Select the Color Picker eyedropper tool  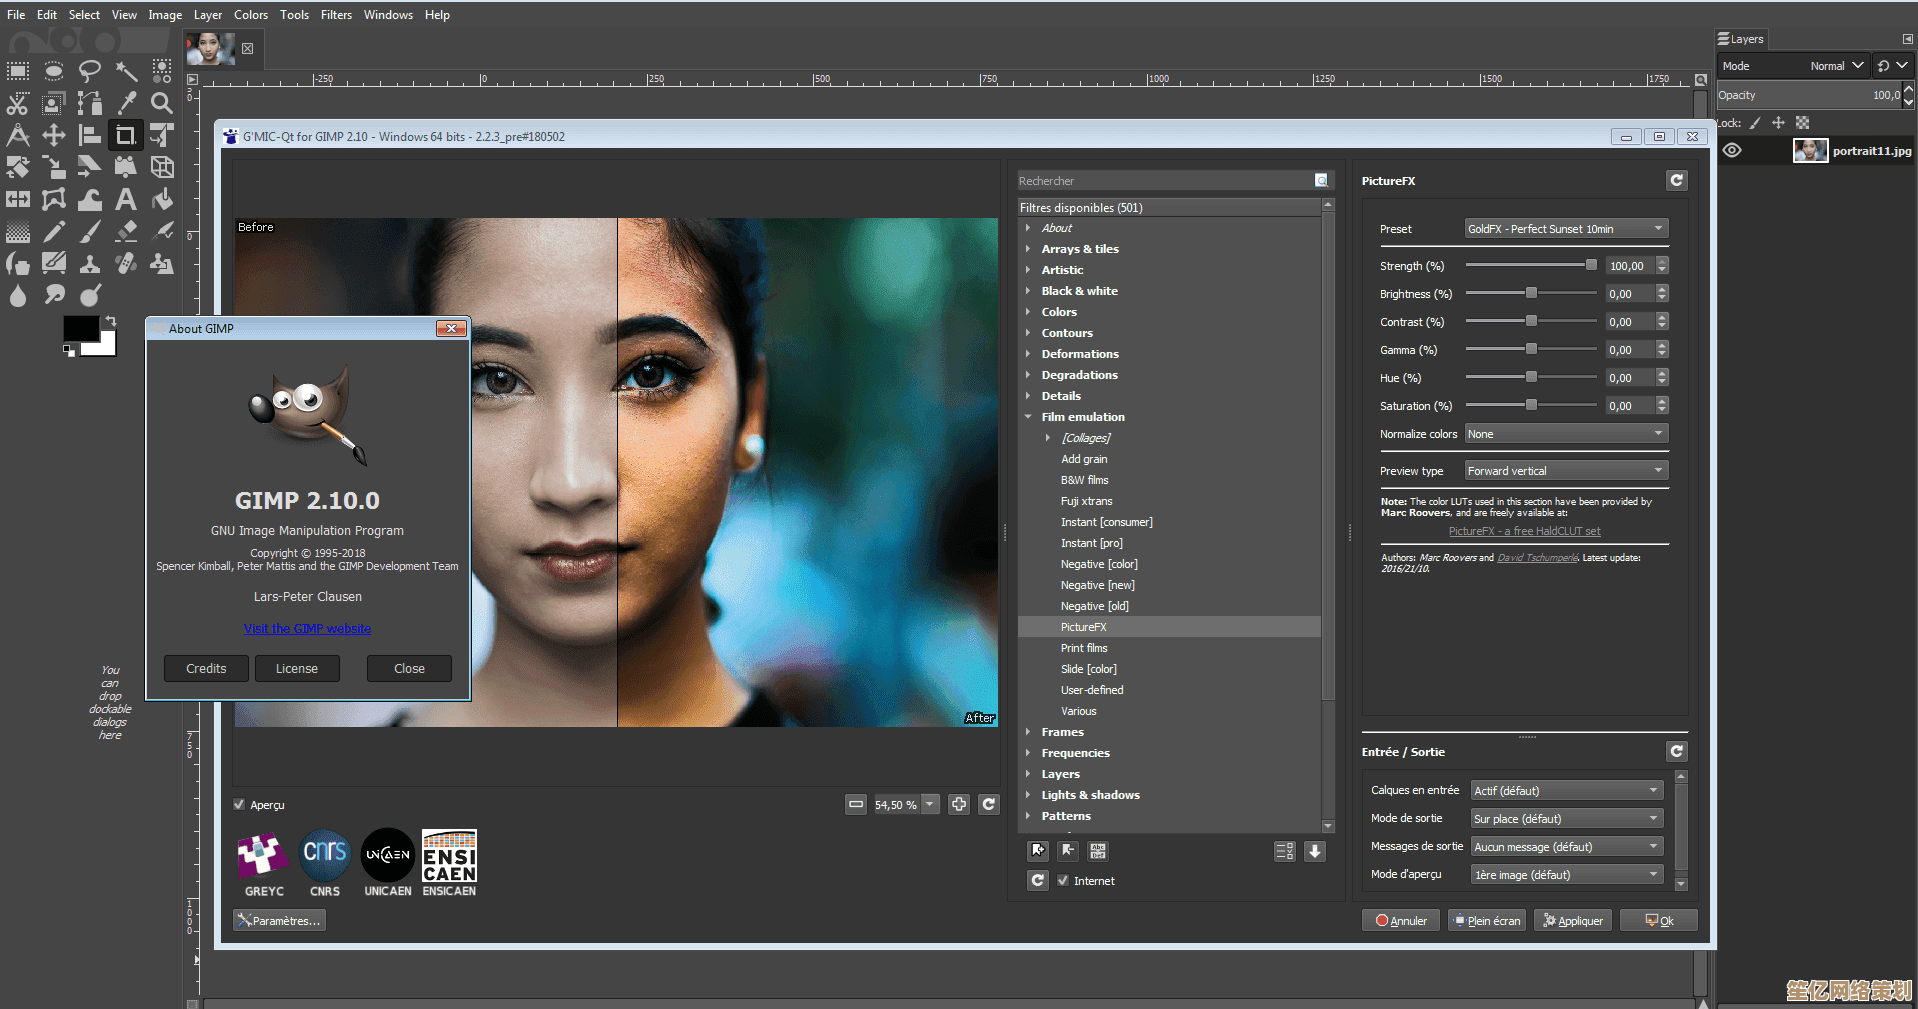tap(126, 103)
